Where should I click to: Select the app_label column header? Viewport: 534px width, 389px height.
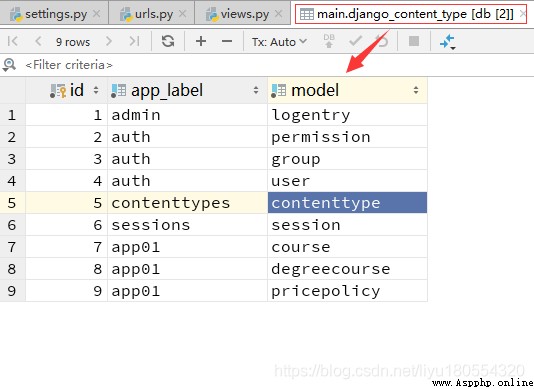click(188, 90)
